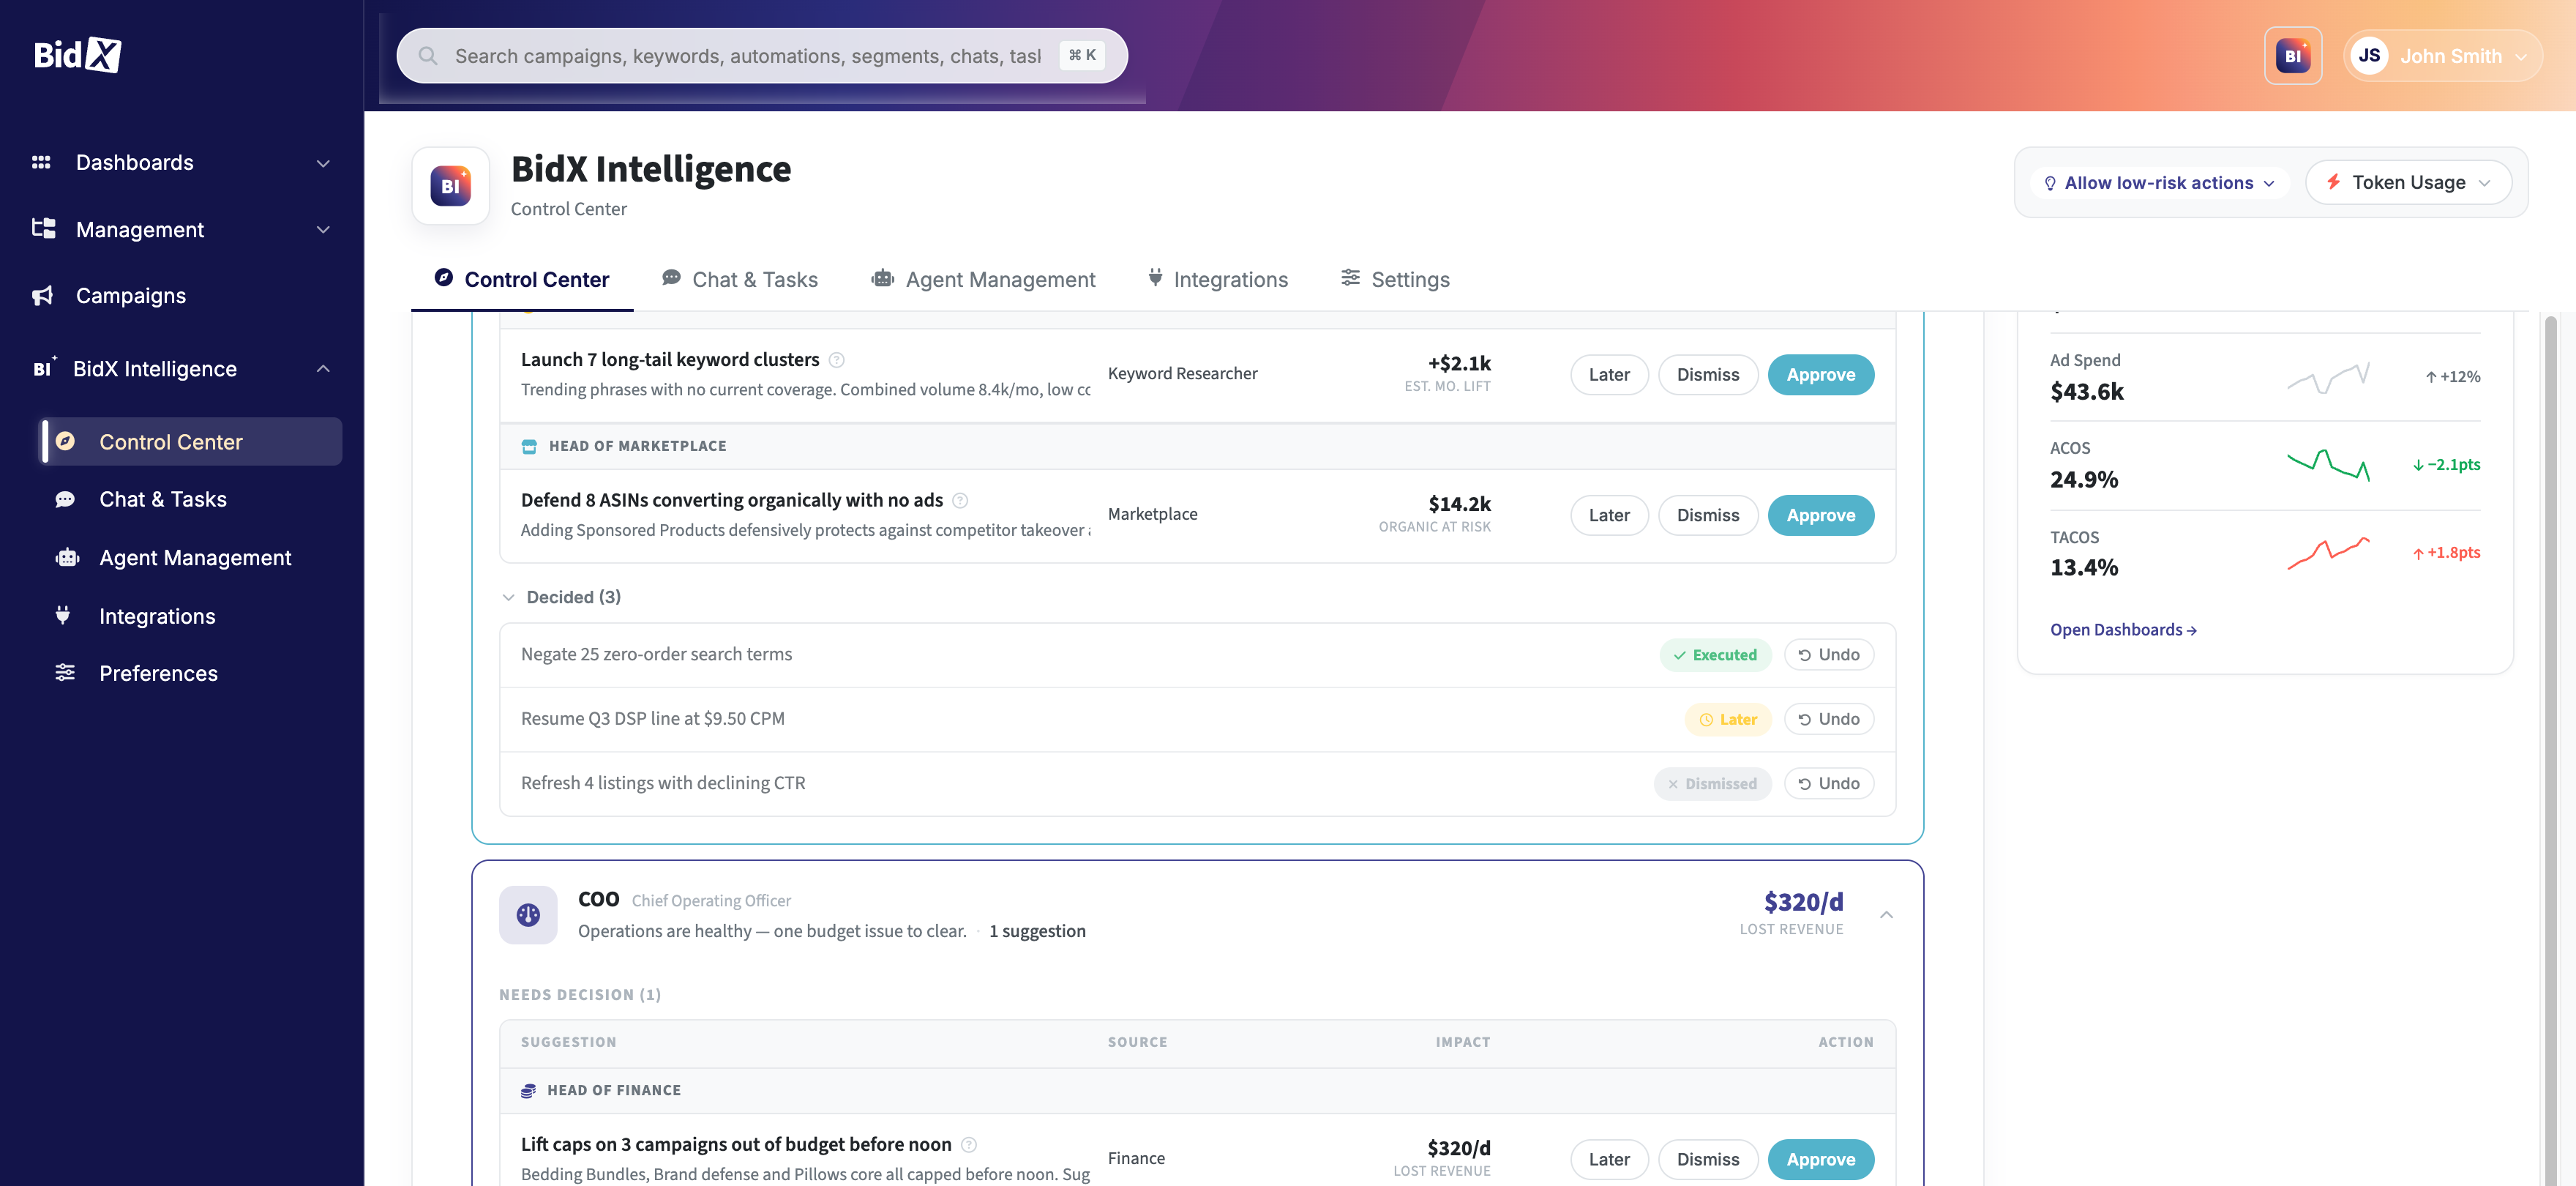Screen dimensions: 2576x1186
Task: Approve the Lift caps on campaigns suggestion
Action: pos(1820,1160)
